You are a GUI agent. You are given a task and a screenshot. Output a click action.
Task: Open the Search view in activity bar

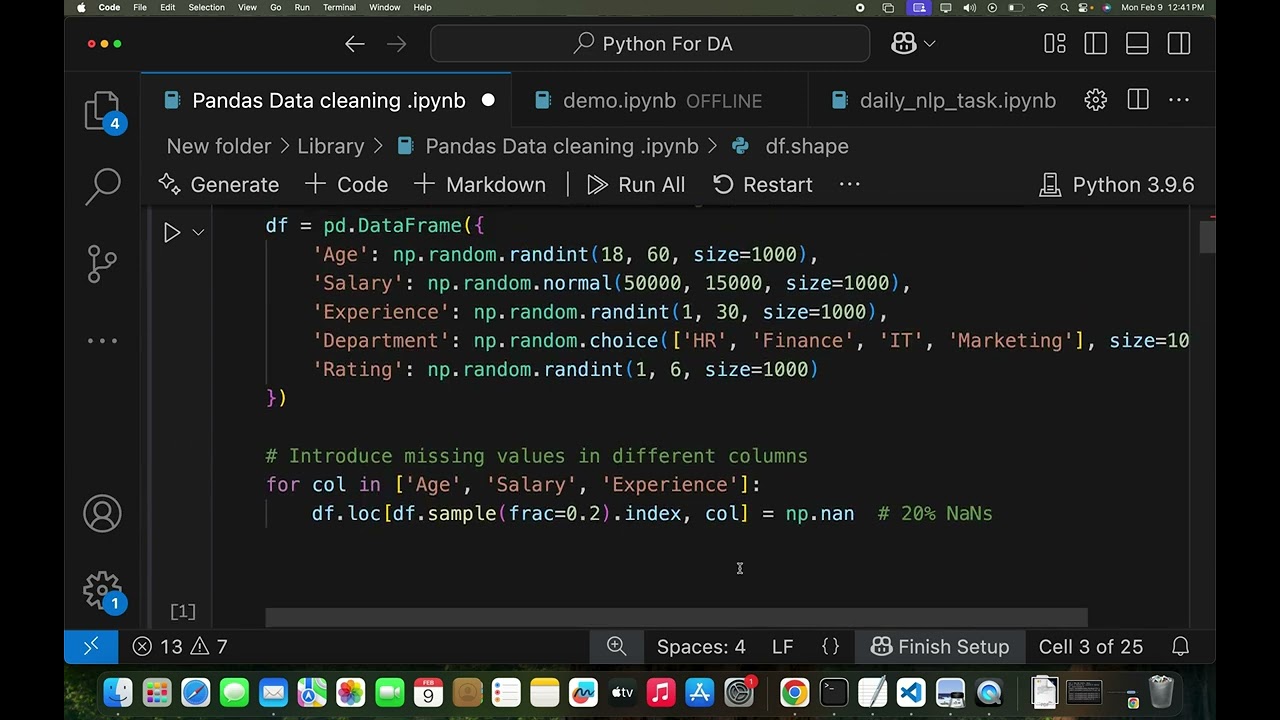(102, 186)
